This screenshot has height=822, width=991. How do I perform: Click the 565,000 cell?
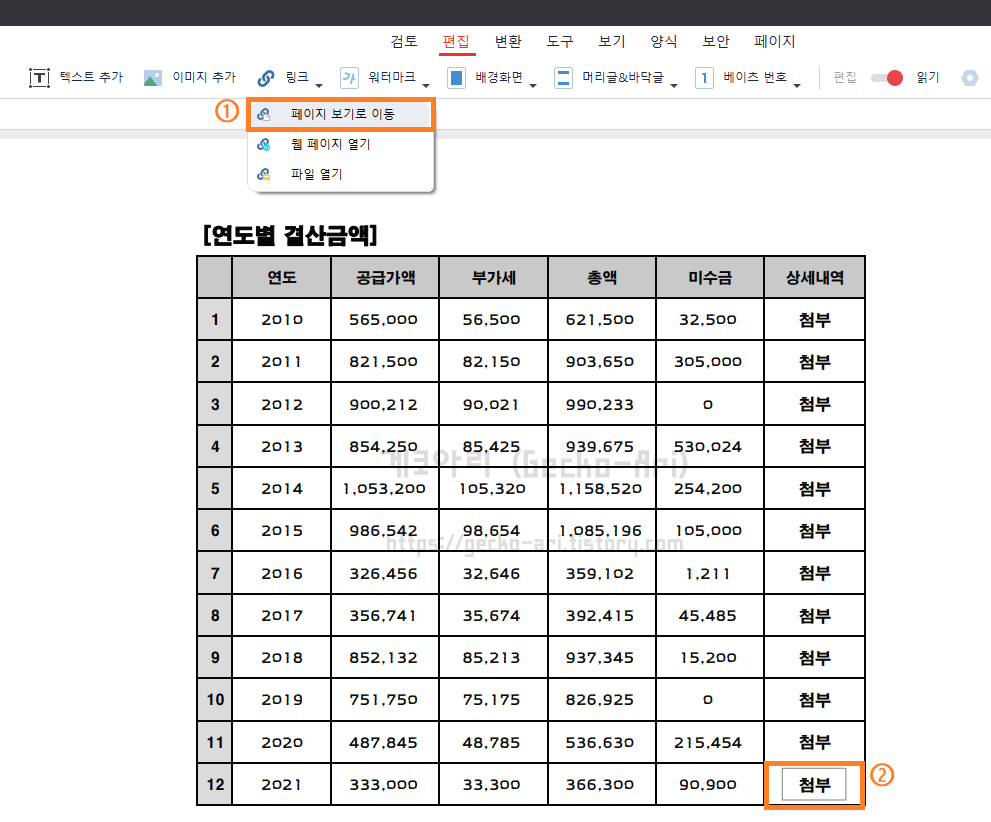(x=384, y=320)
